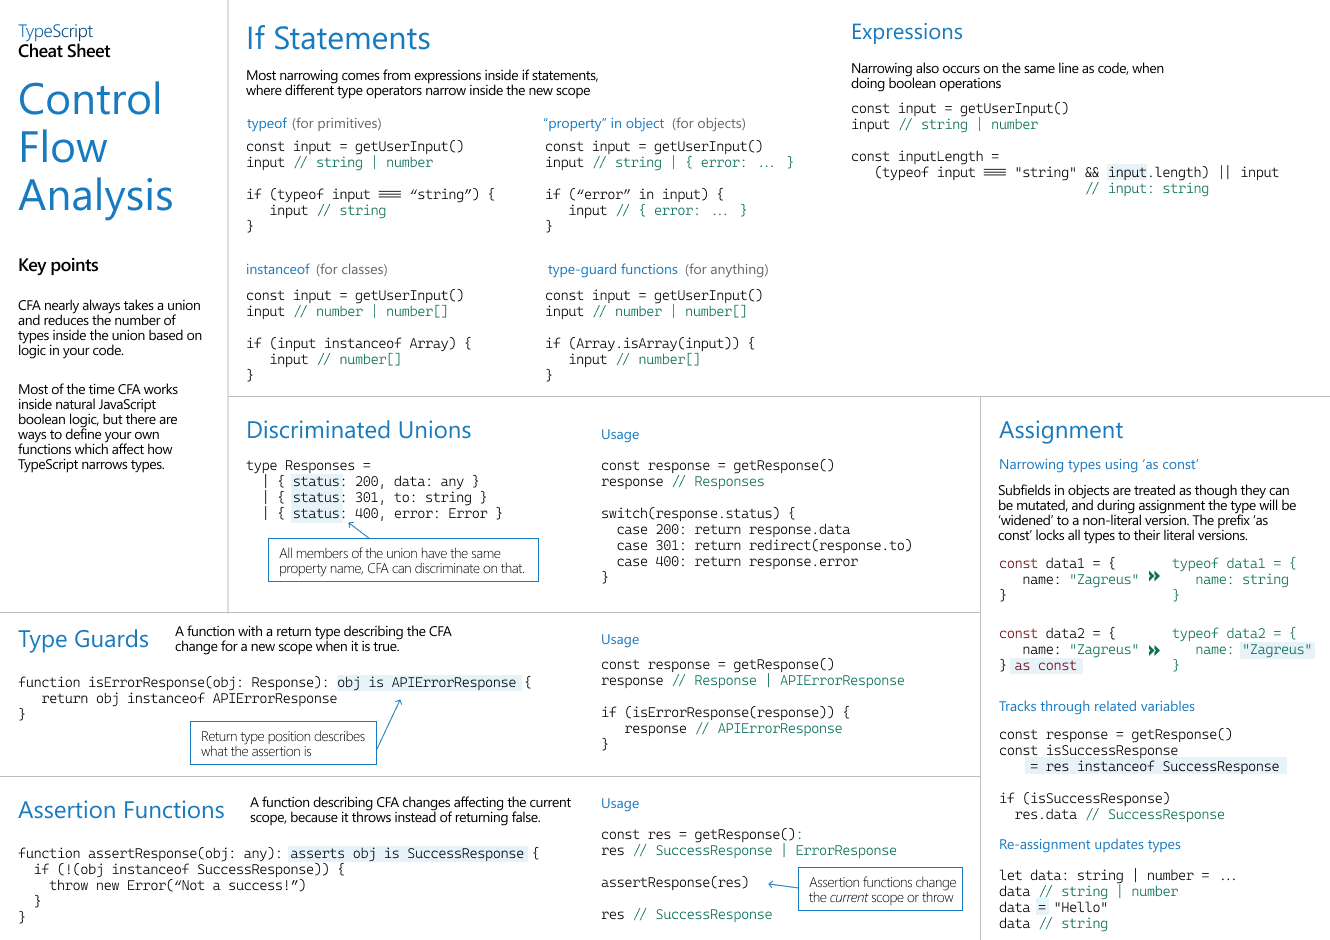Screen dimensions: 1330x940
Task: Expand the 'Re-assignment updates types' section
Action: pyautogui.click(x=1089, y=844)
